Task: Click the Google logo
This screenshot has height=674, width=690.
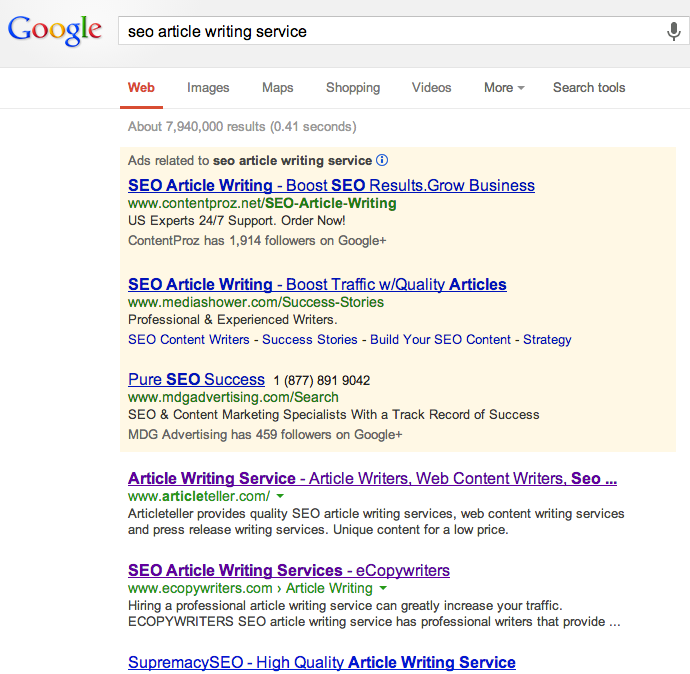Action: click(55, 30)
